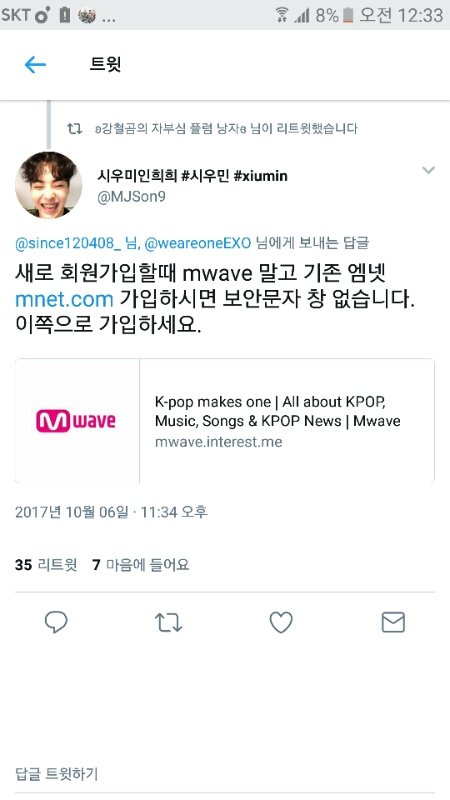The width and height of the screenshot is (450, 800).
Task: Tap the 답글 트윗하기 reply field
Action: [224, 774]
